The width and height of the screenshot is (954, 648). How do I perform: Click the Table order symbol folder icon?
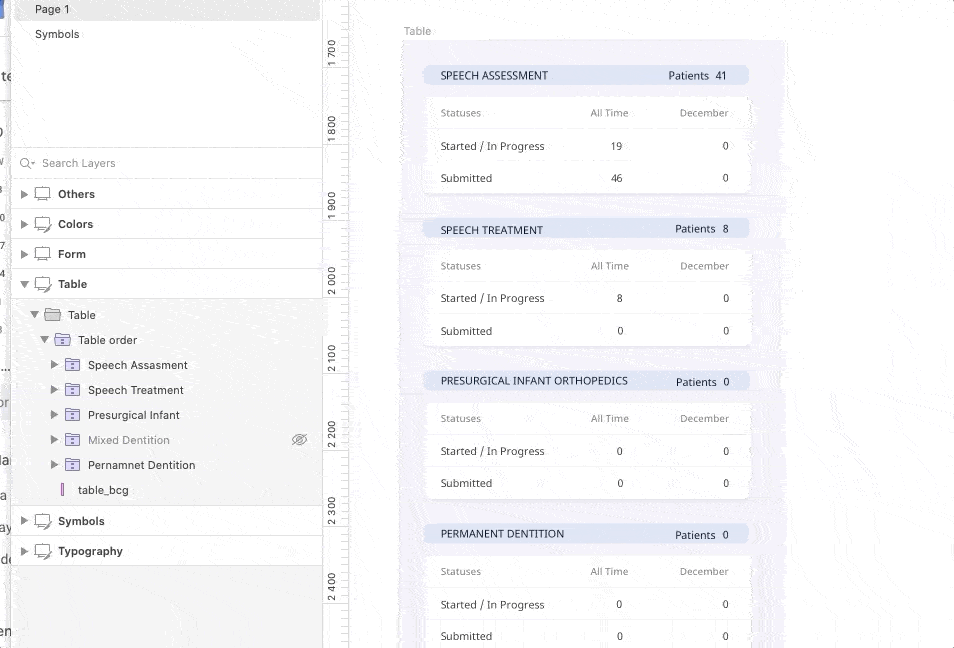pos(63,340)
